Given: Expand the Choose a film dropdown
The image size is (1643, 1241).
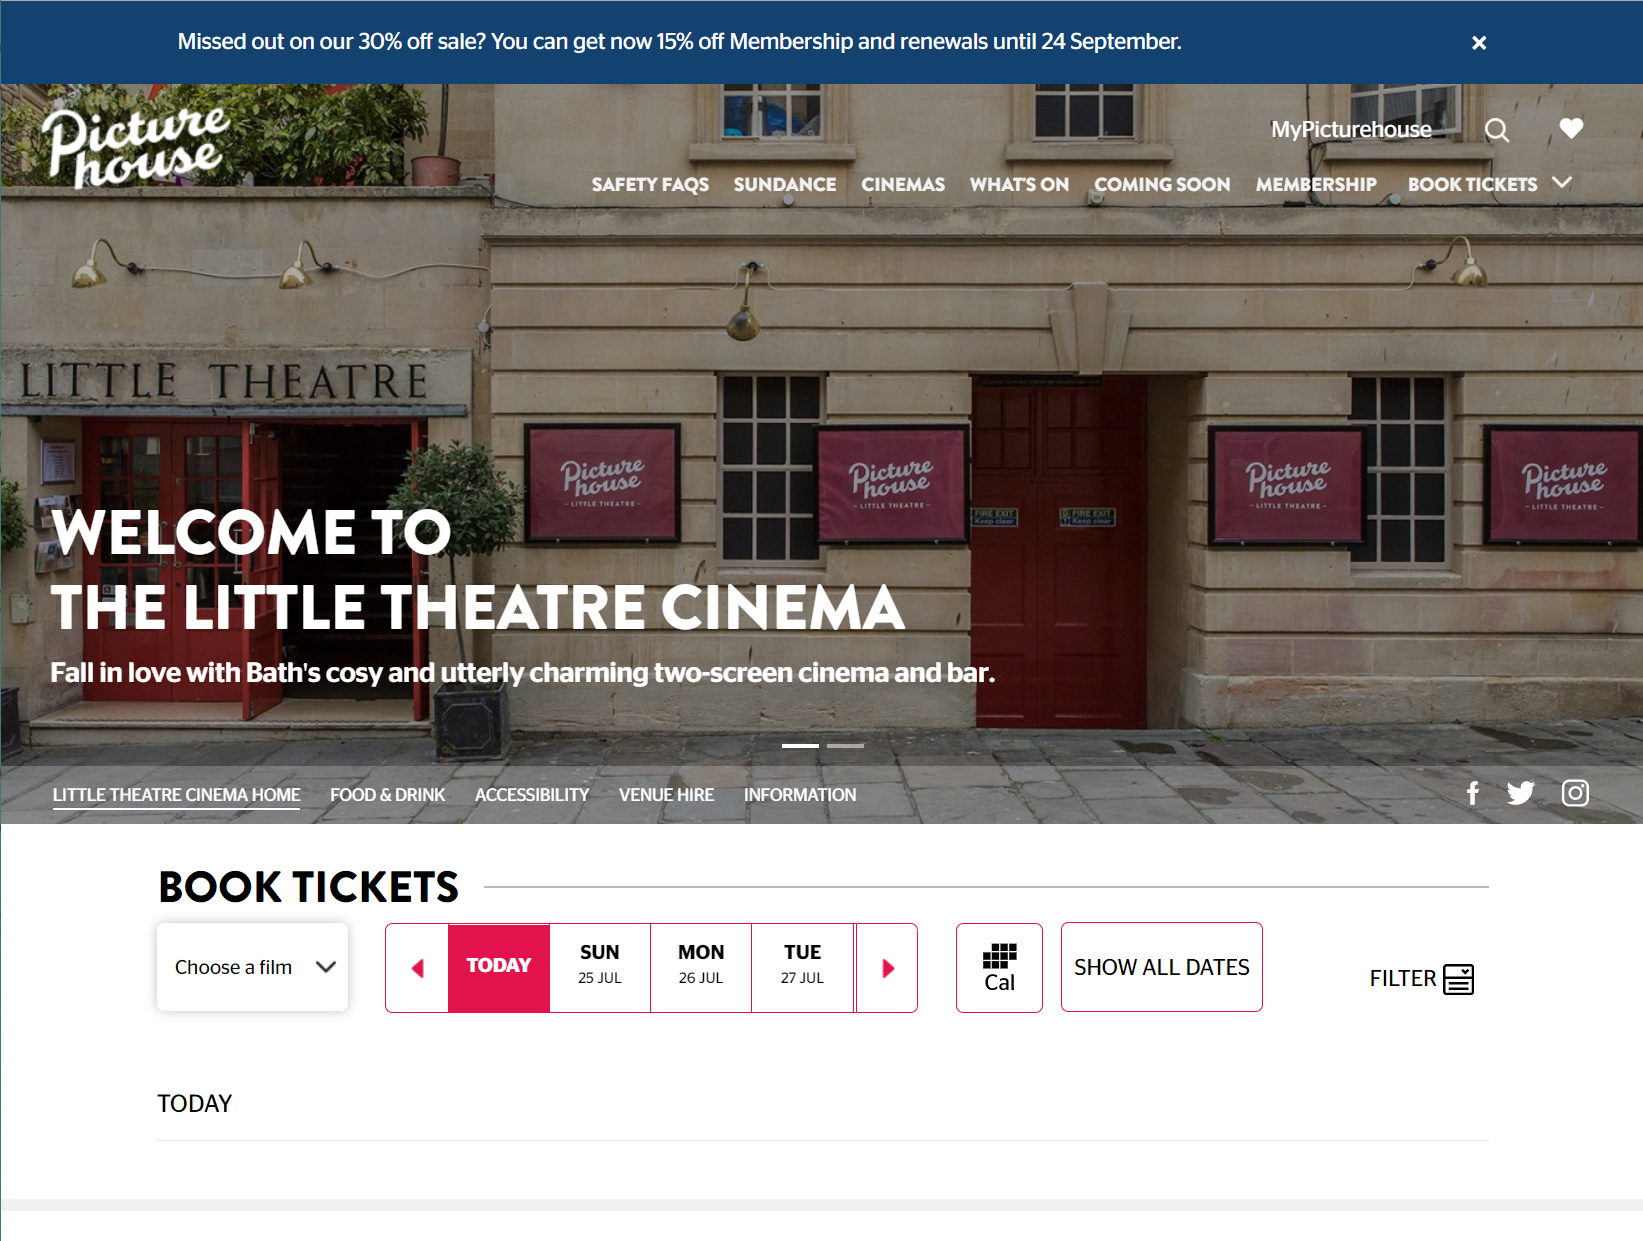Looking at the screenshot, I should click(x=252, y=967).
